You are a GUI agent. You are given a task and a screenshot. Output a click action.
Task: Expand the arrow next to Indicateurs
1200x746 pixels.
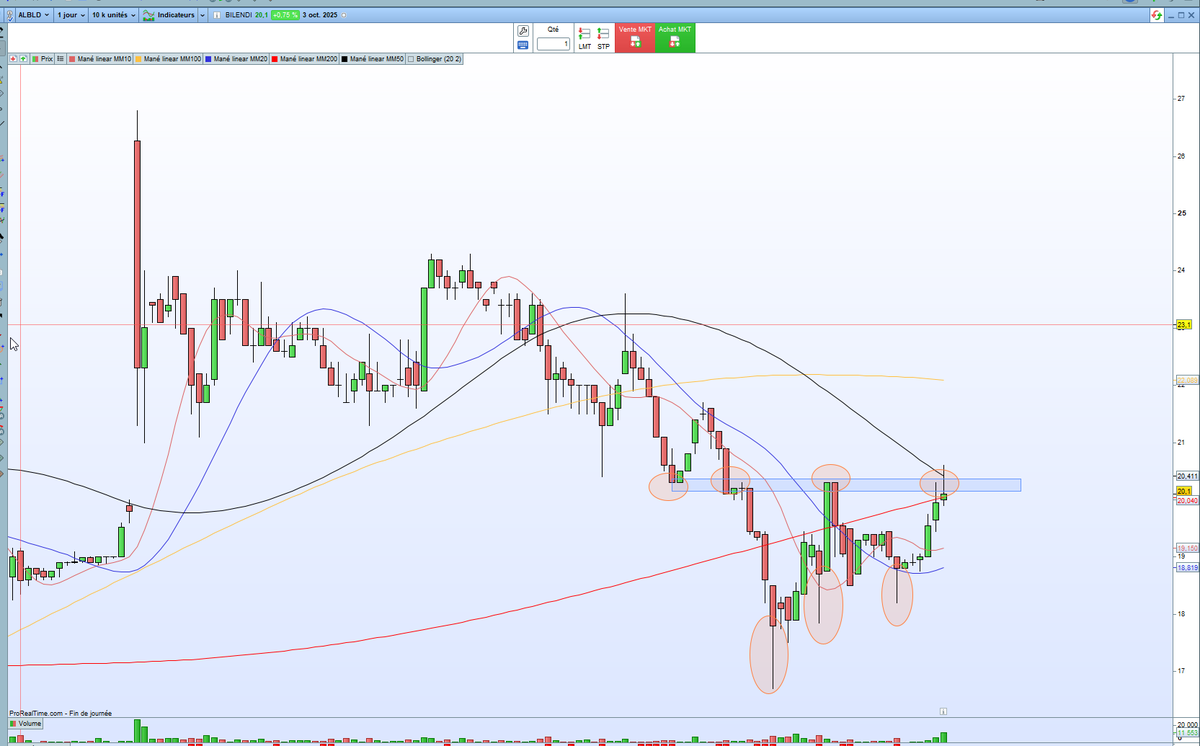click(x=202, y=15)
